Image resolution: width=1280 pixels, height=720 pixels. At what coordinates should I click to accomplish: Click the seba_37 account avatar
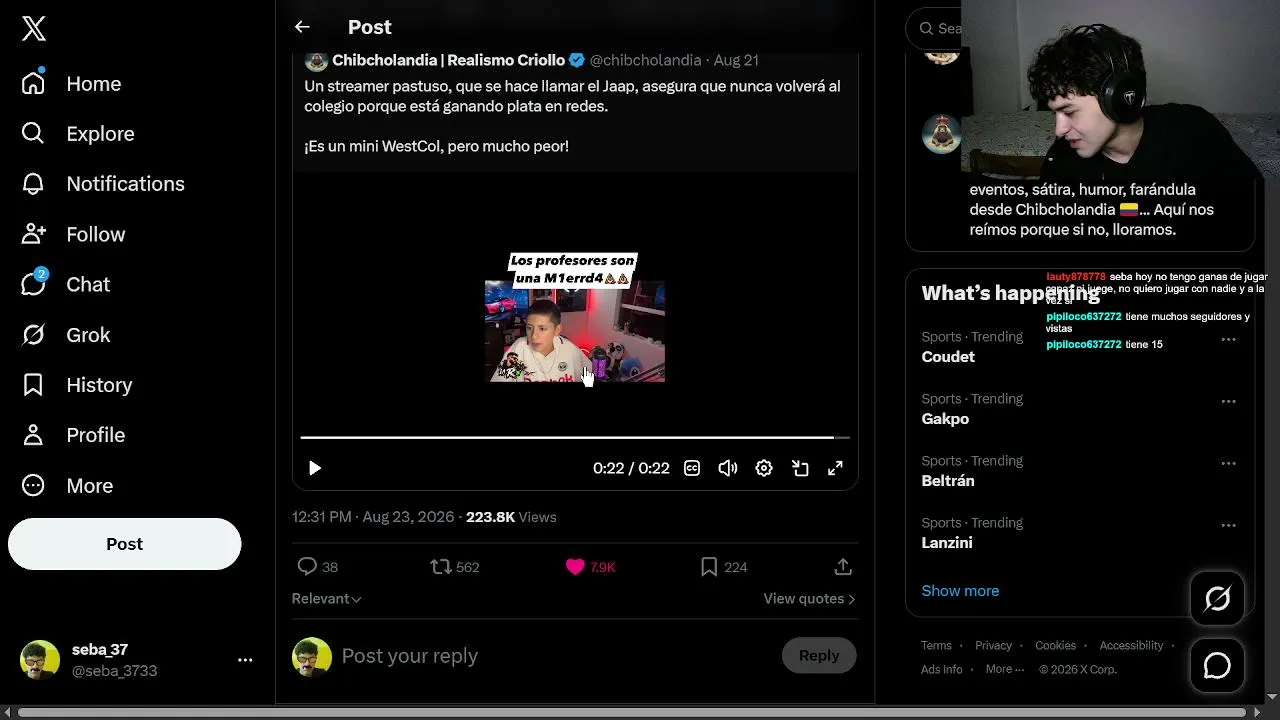(40, 660)
